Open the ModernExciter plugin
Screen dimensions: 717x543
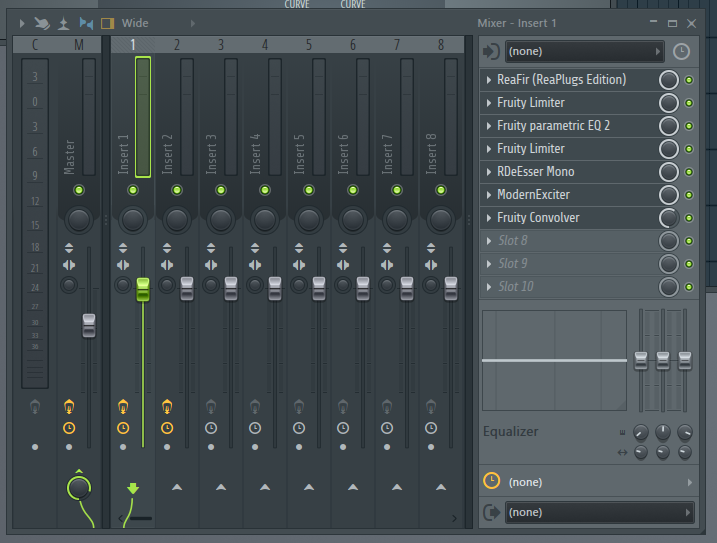tap(534, 195)
